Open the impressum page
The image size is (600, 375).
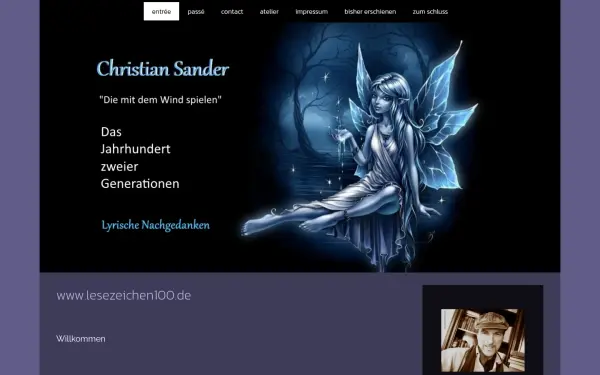(x=311, y=11)
